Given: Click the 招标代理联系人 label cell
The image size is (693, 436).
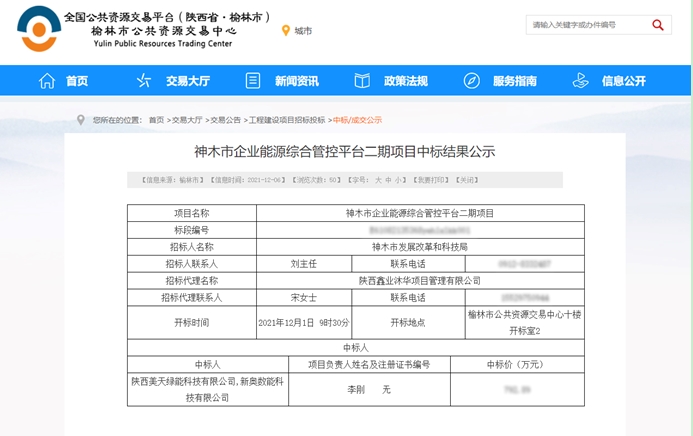Looking at the screenshot, I should coord(192,297).
